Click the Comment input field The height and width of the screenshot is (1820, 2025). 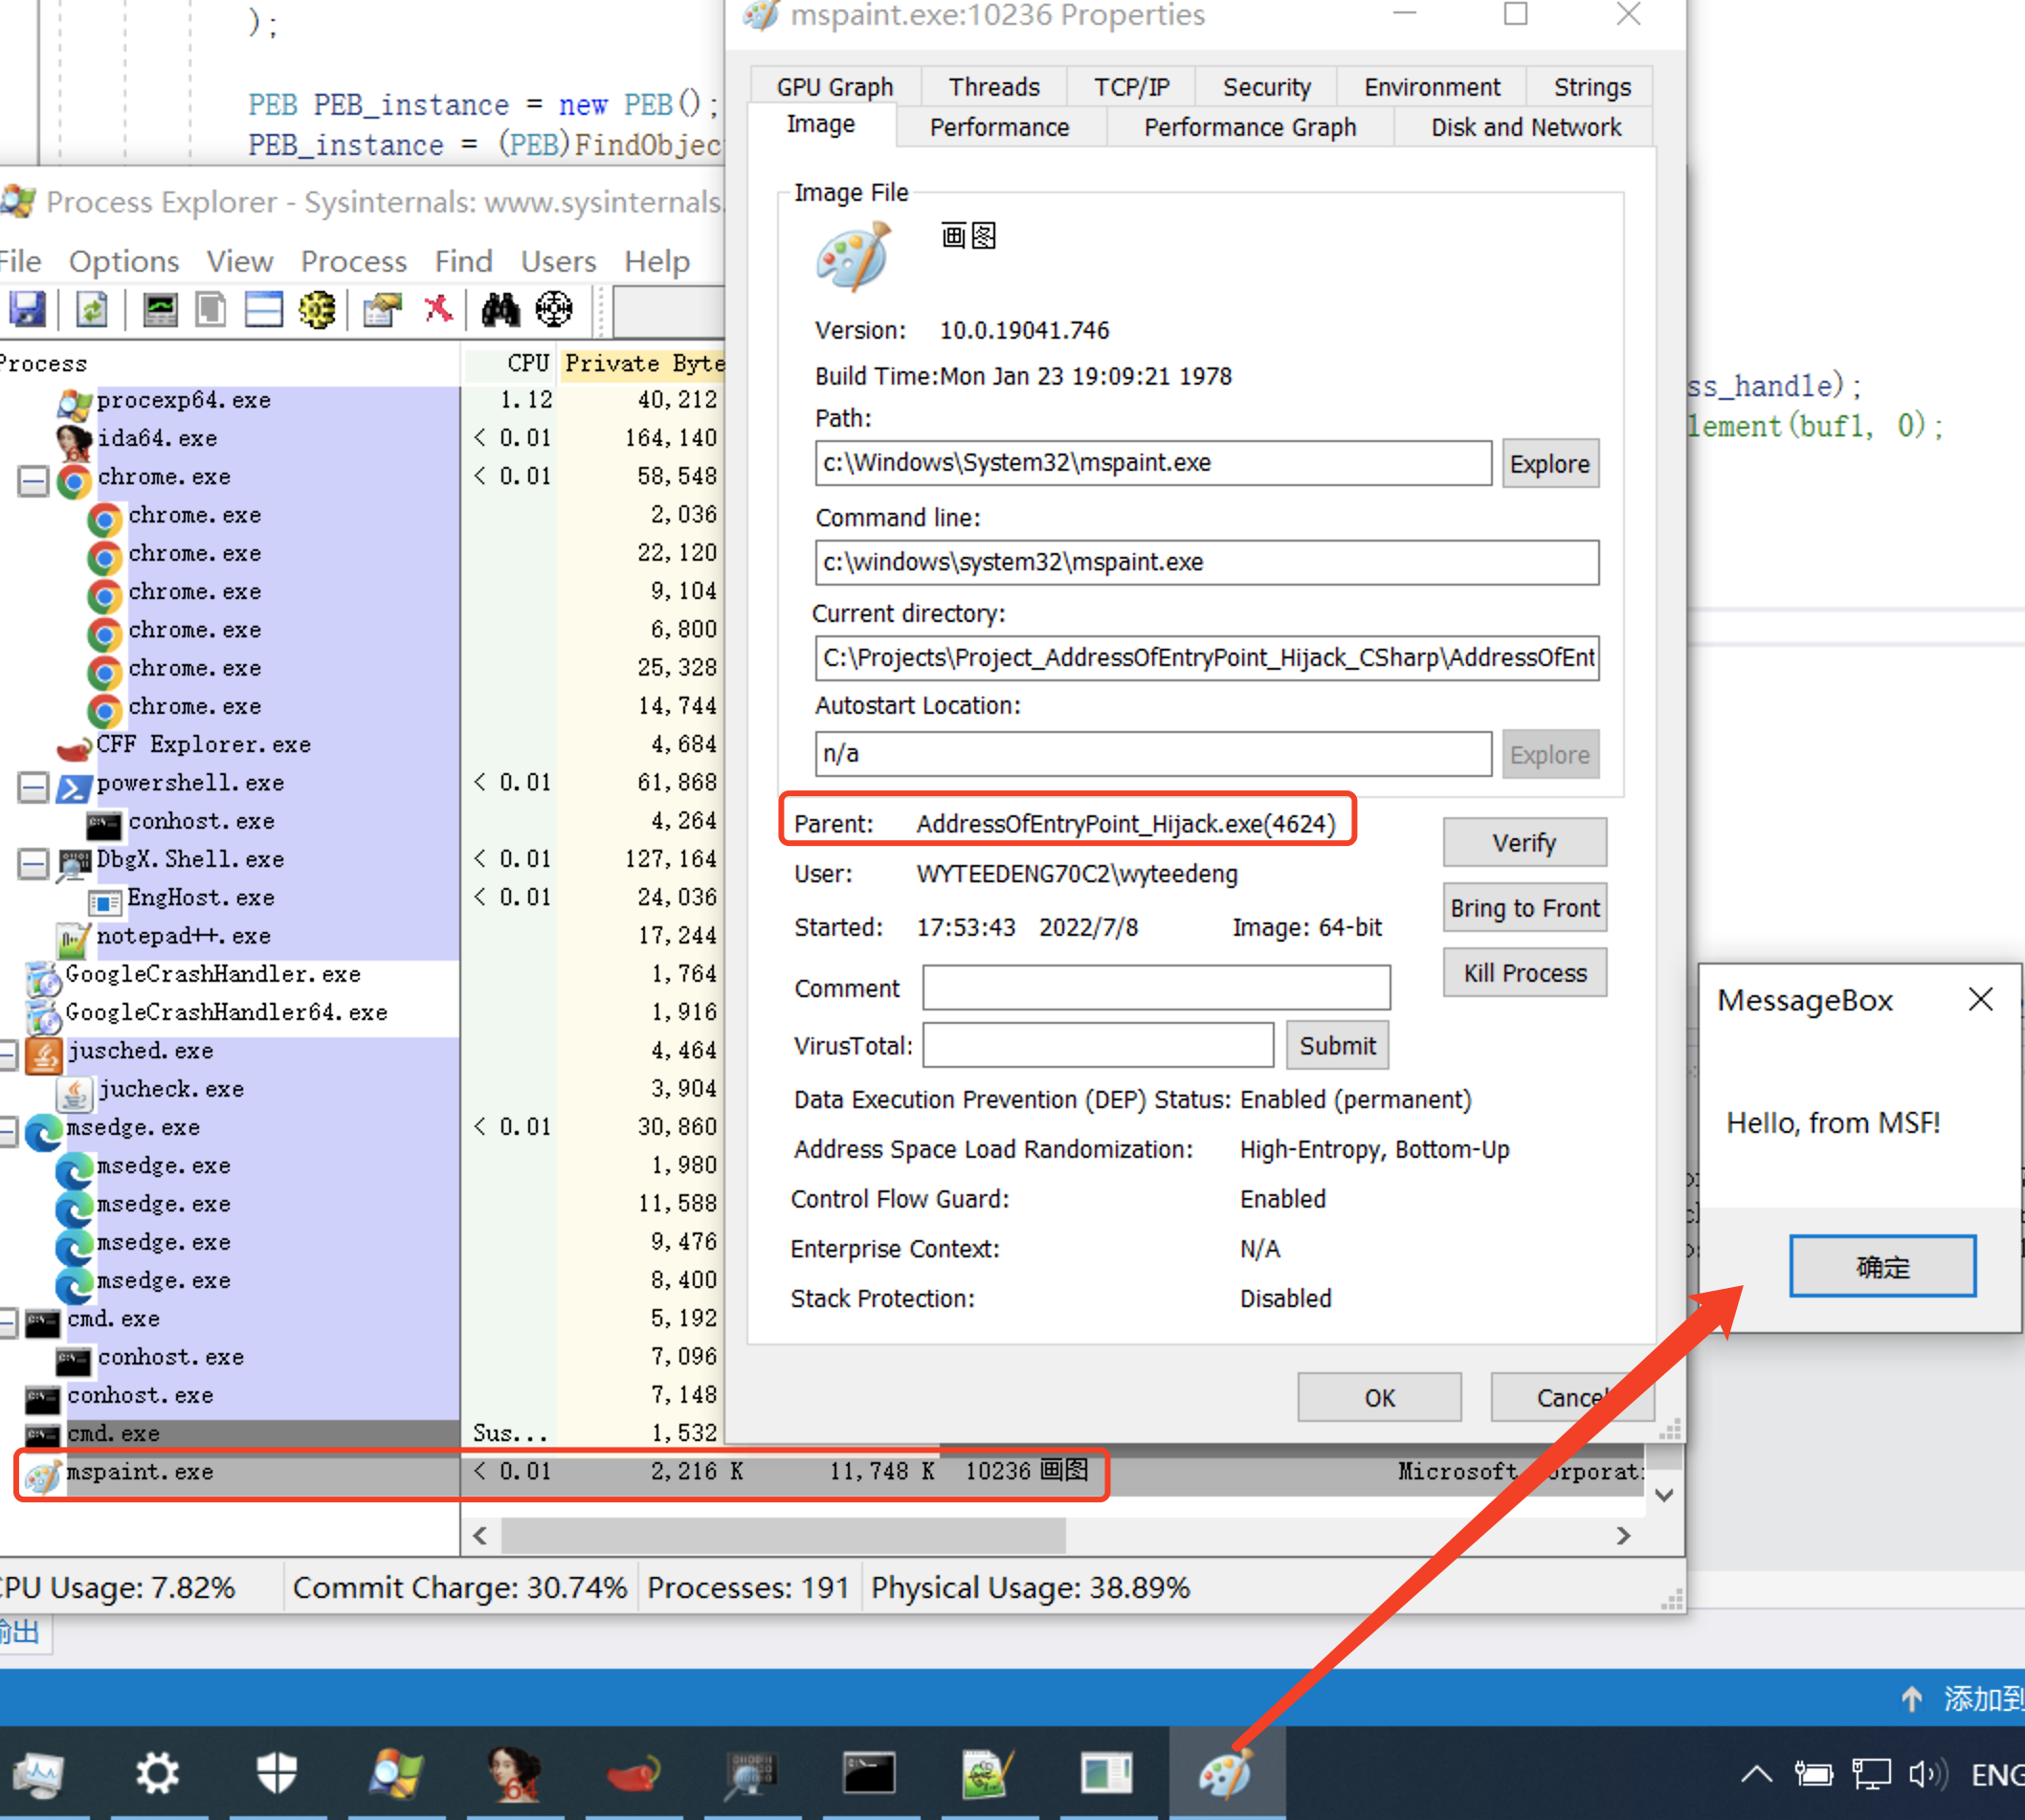1155,988
